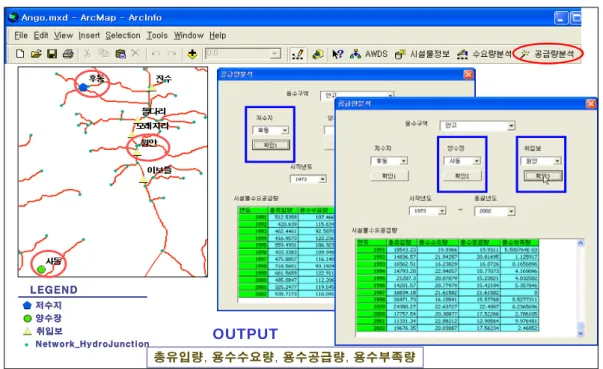The image size is (603, 369).
Task: Paste with clipboard toolbar icon
Action: [x=120, y=54]
